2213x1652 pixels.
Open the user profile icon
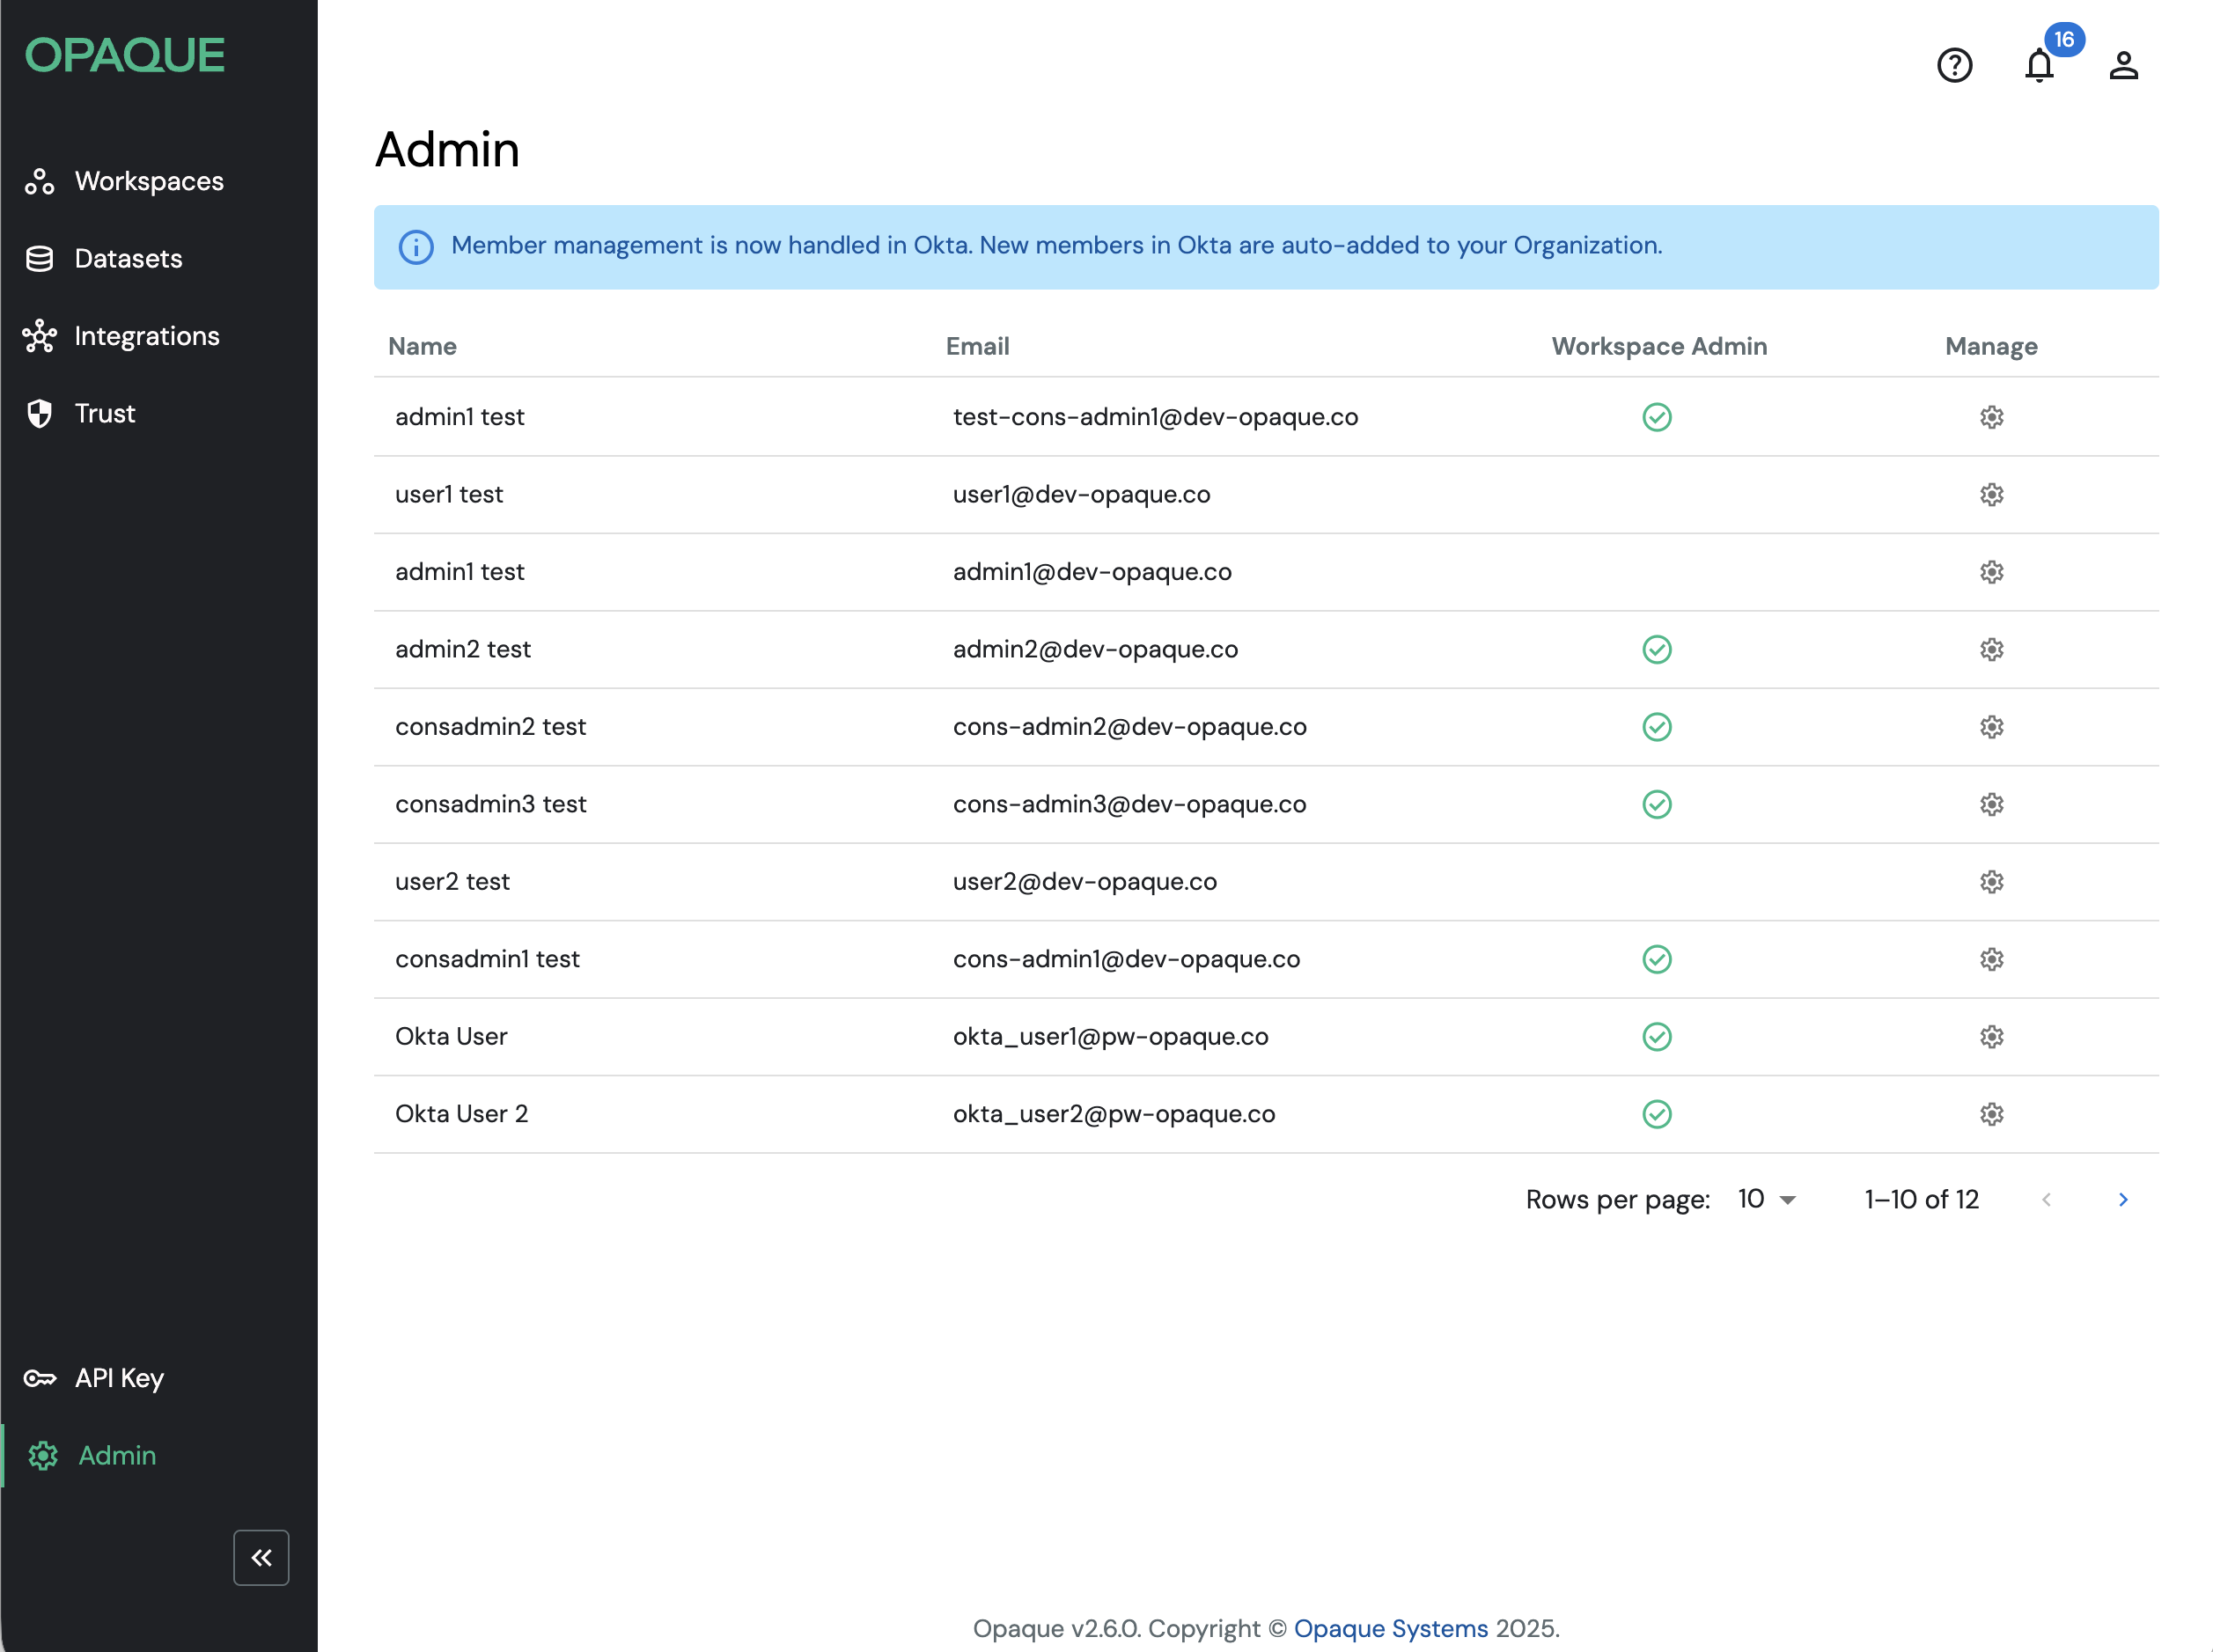coord(2123,66)
